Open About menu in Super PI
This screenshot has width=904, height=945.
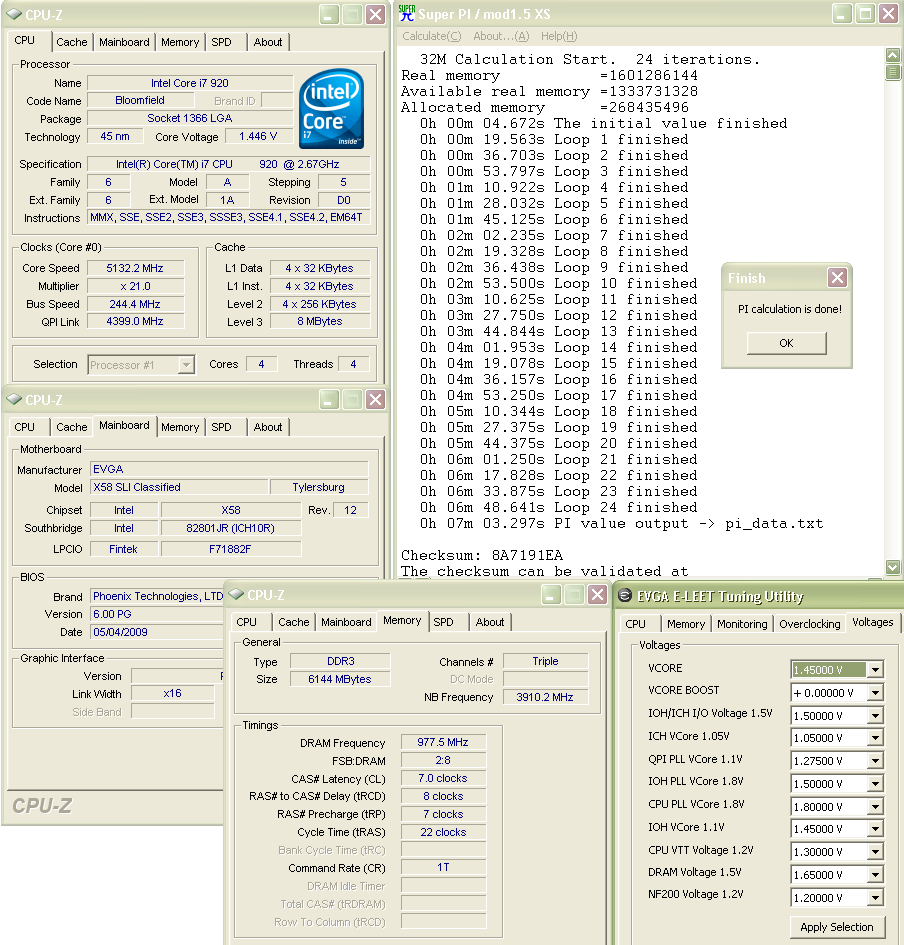pos(501,36)
